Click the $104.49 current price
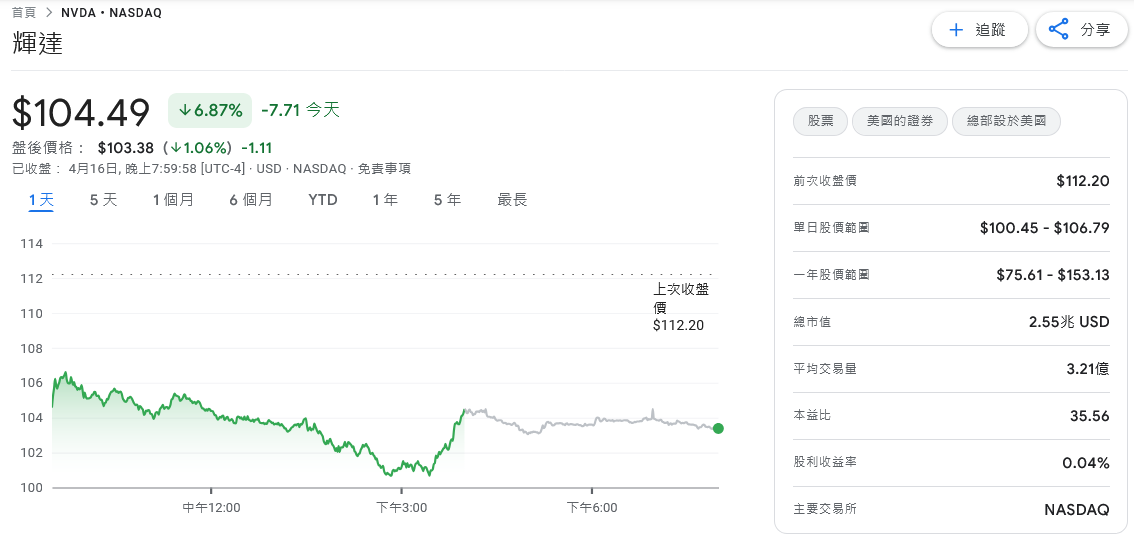 81,112
